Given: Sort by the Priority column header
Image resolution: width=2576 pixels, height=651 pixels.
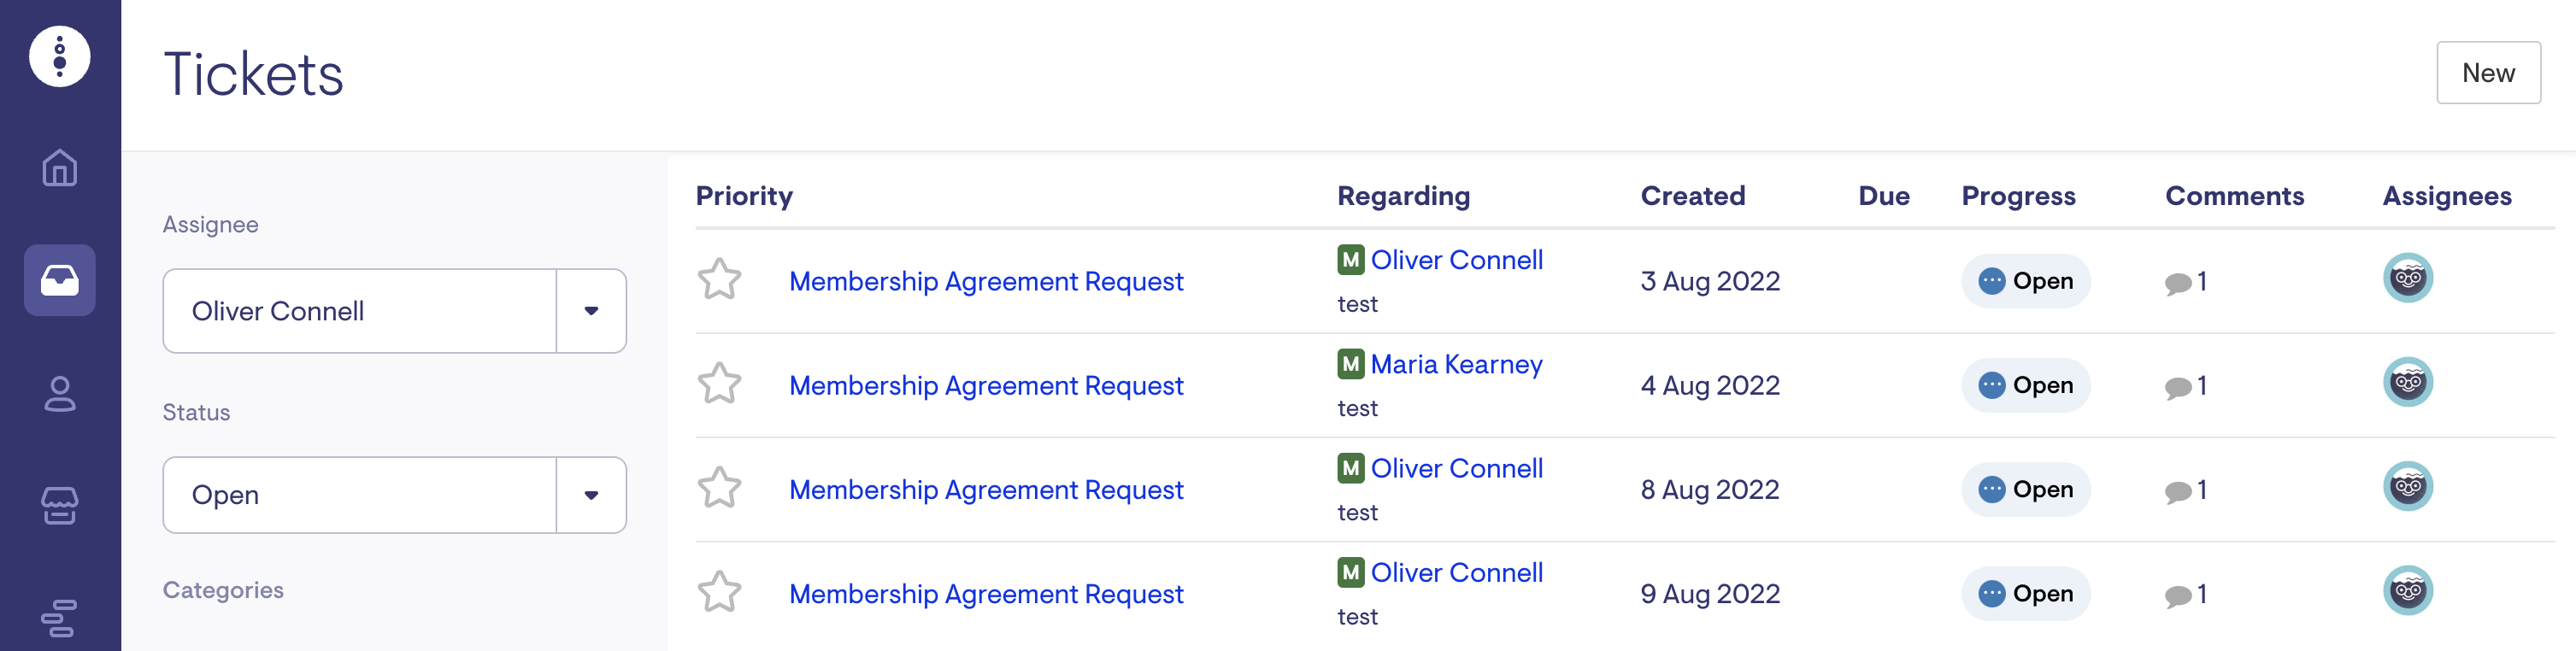Looking at the screenshot, I should pos(744,196).
